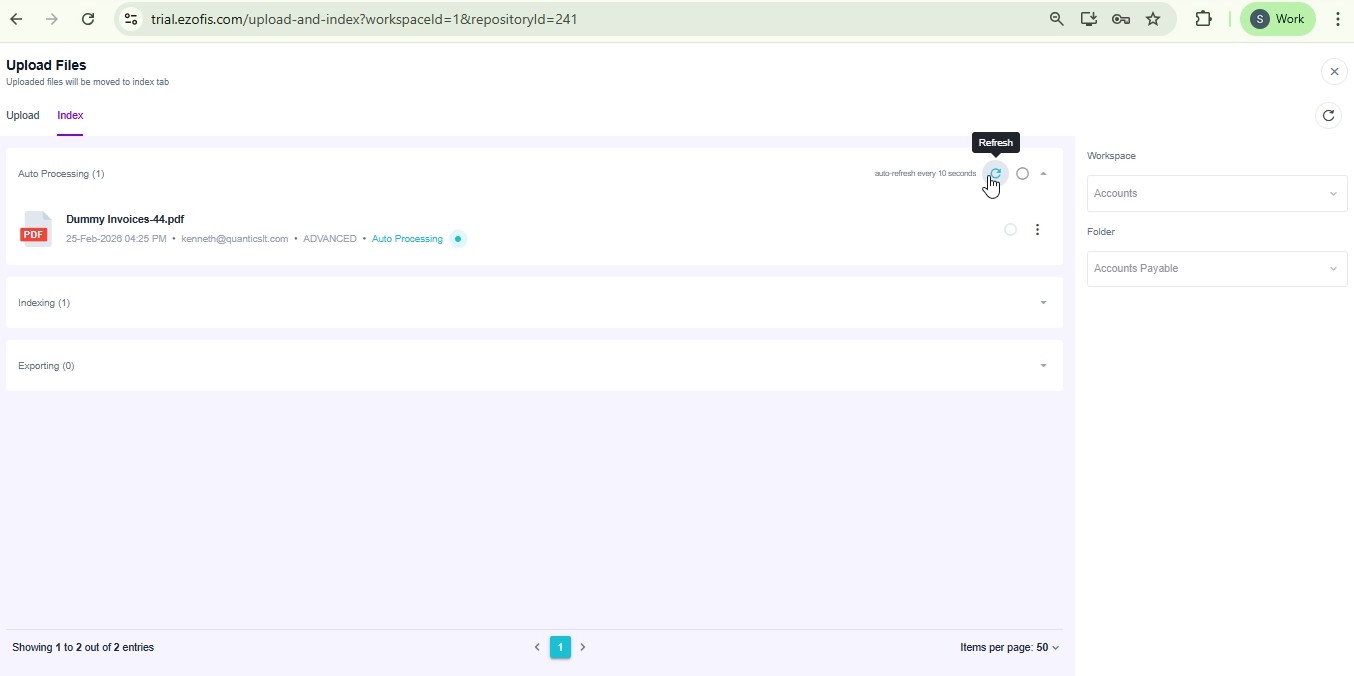Viewport: 1354px width, 676px height.
Task: Click the top-right panel refresh icon
Action: (1328, 116)
